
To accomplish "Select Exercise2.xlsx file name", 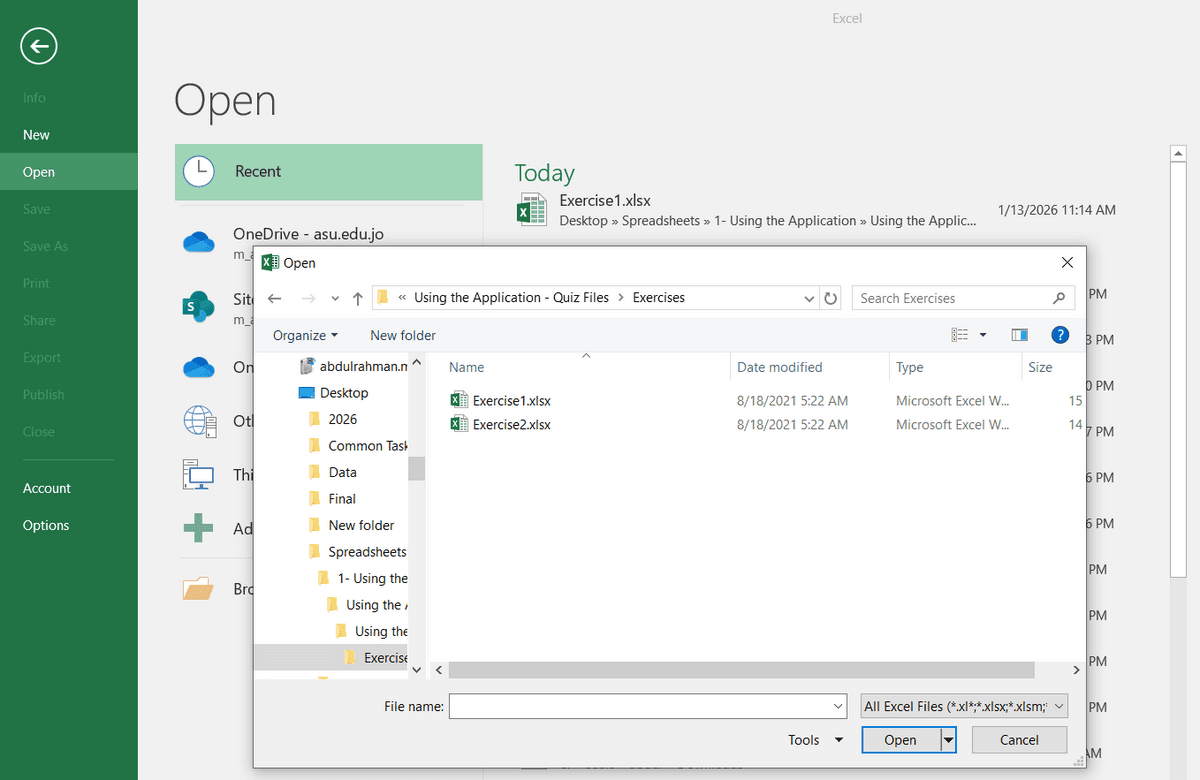I will [x=511, y=424].
